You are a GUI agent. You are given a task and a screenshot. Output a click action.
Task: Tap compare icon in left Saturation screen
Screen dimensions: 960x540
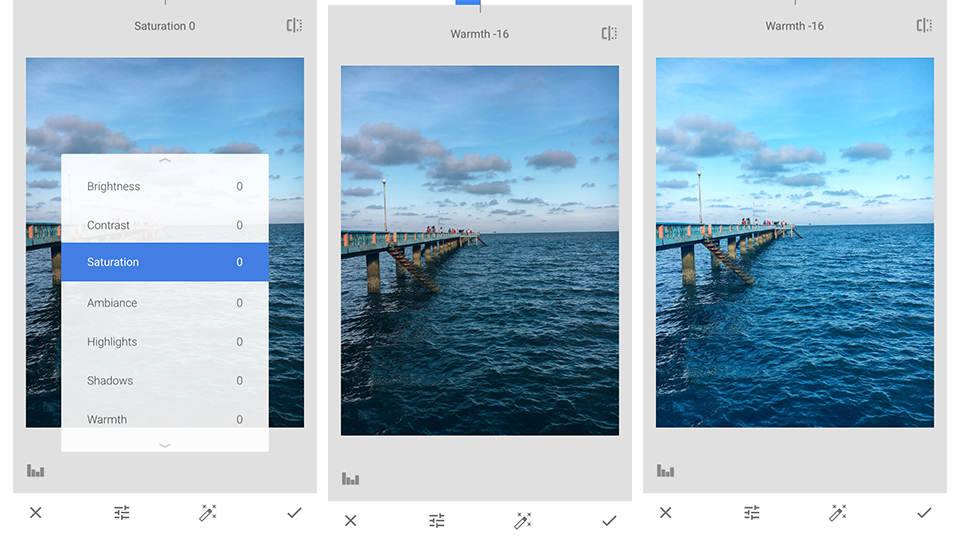point(294,26)
